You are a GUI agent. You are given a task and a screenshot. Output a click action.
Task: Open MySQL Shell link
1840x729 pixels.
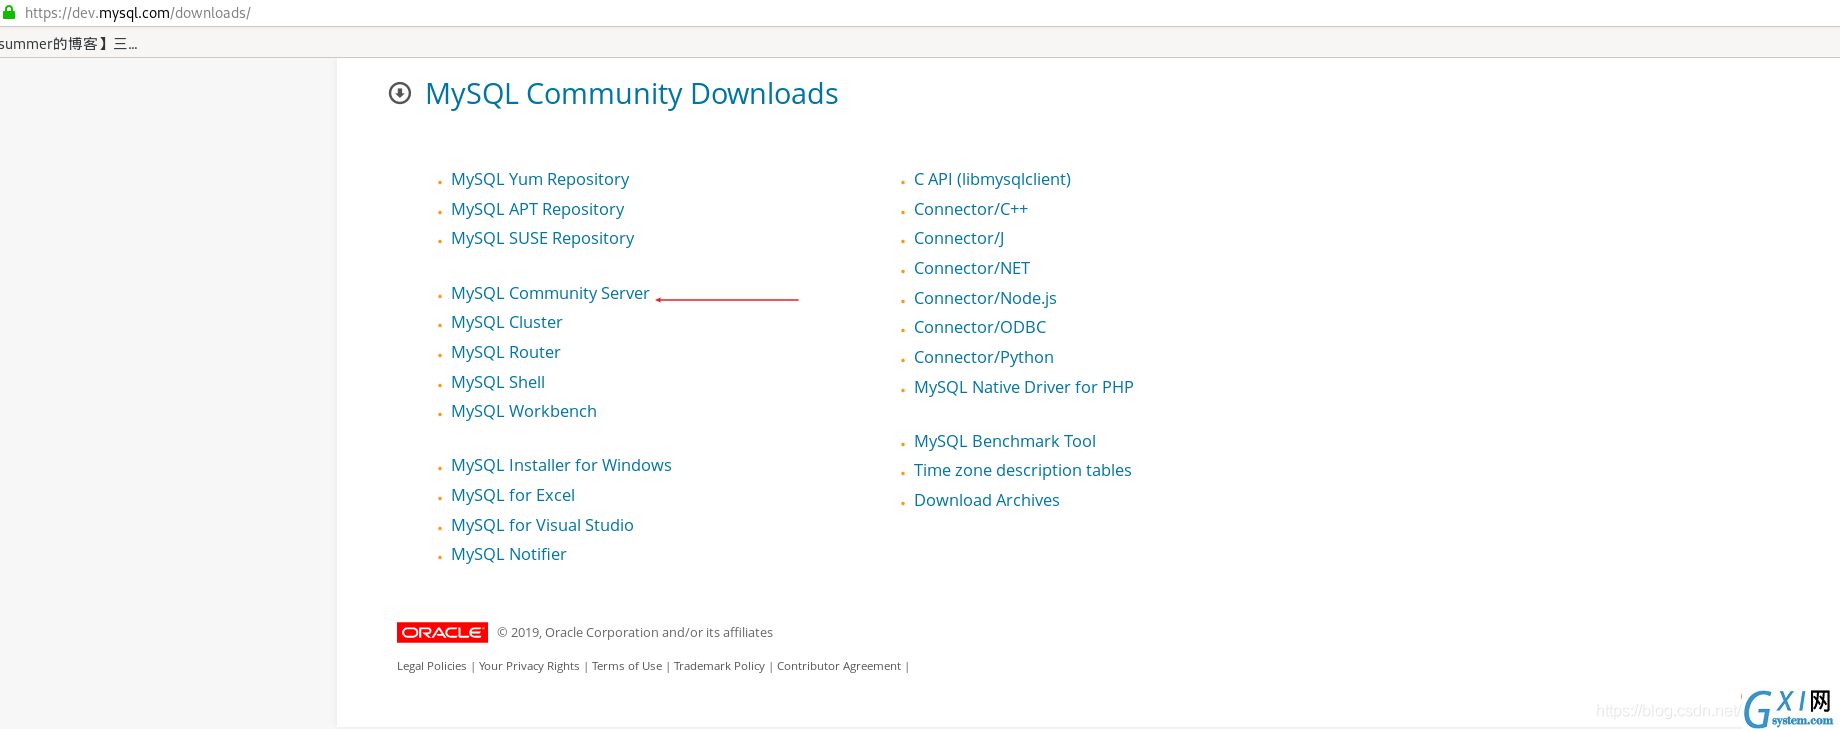tap(498, 382)
